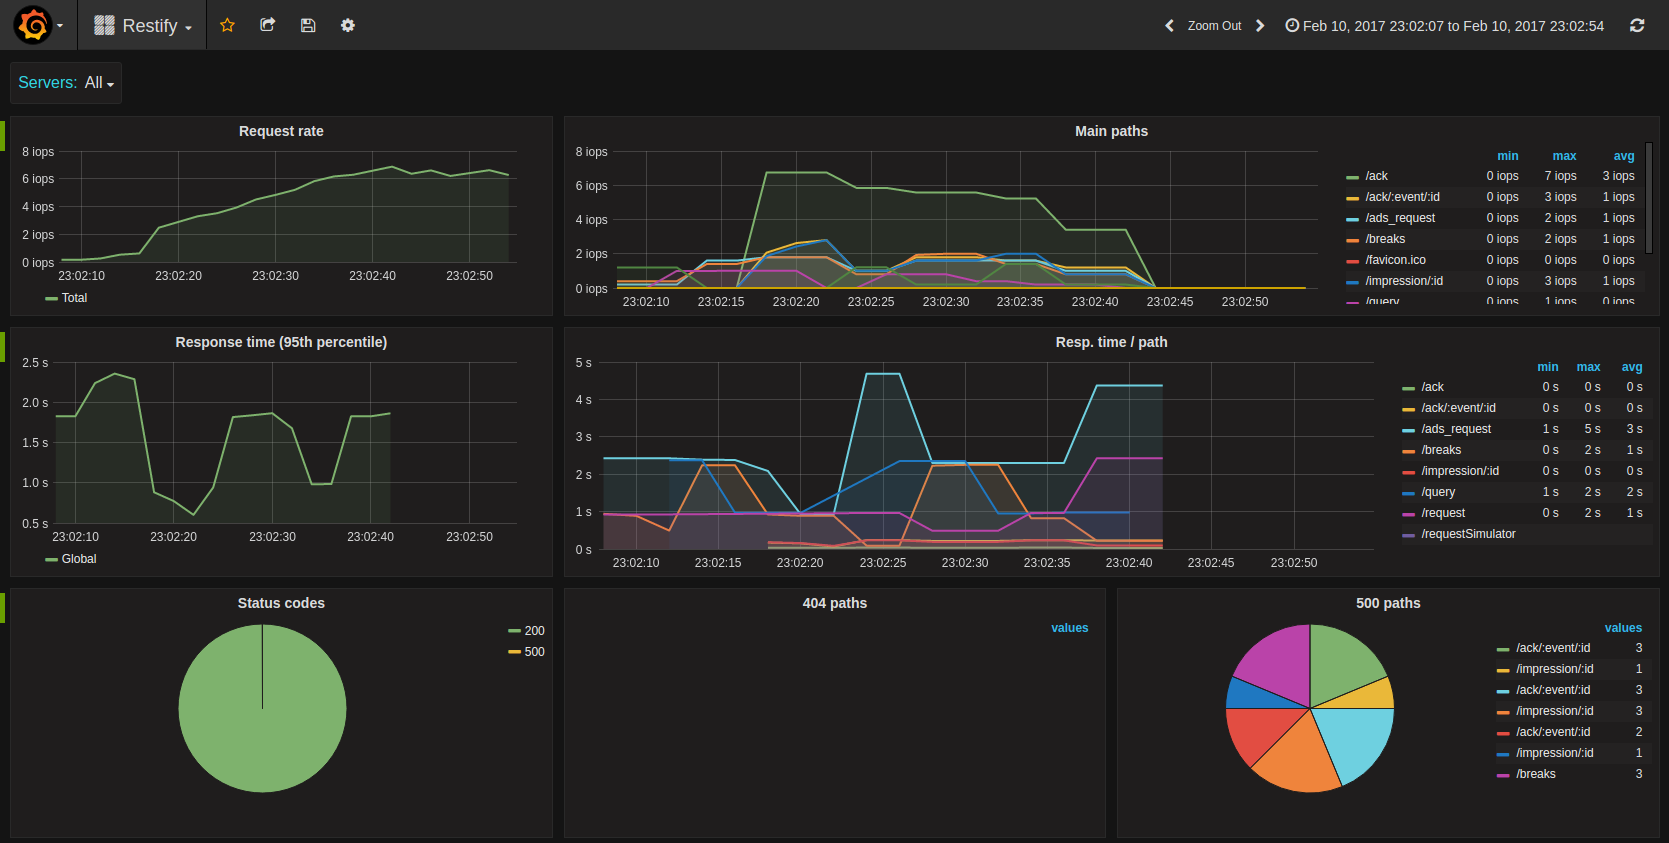Click the Zoom Out button
1669x843 pixels.
click(1214, 26)
